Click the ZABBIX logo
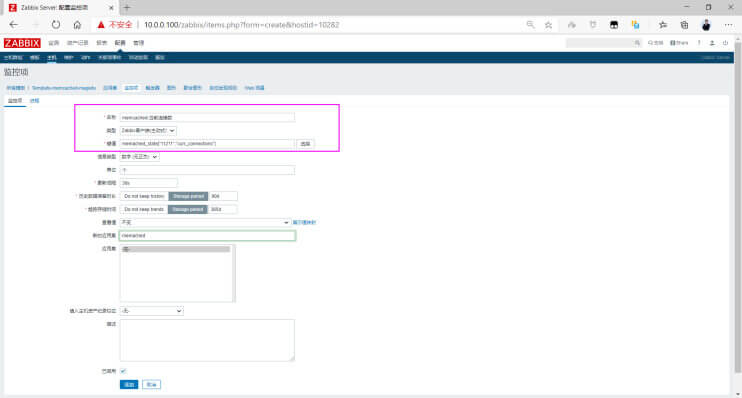742x398 pixels. tap(22, 43)
